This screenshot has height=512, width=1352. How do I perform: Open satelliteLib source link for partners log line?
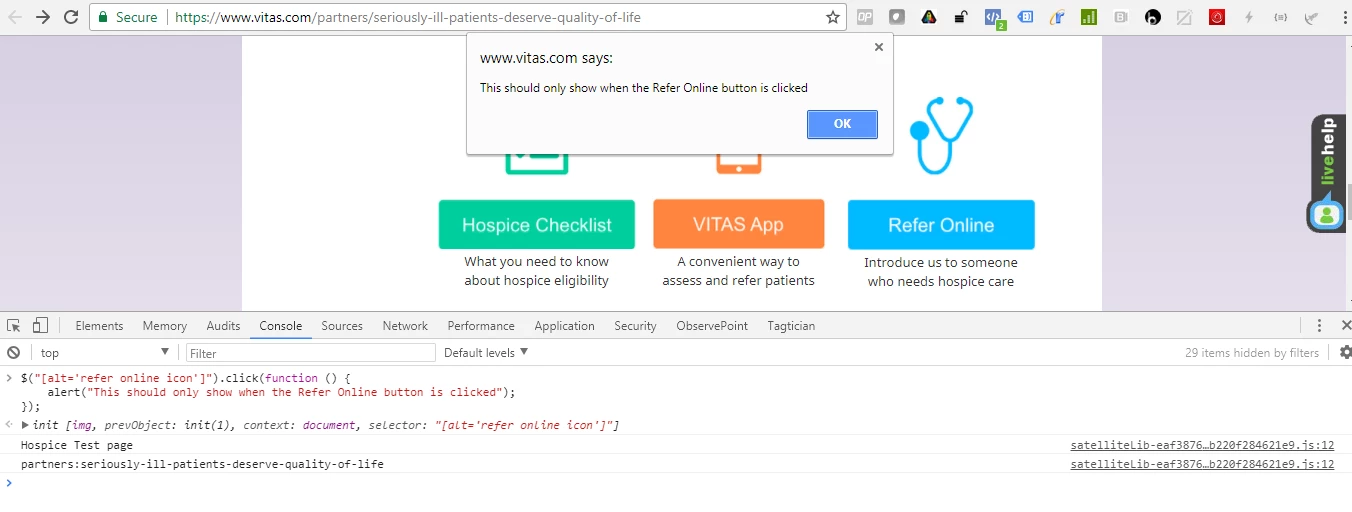point(1202,464)
